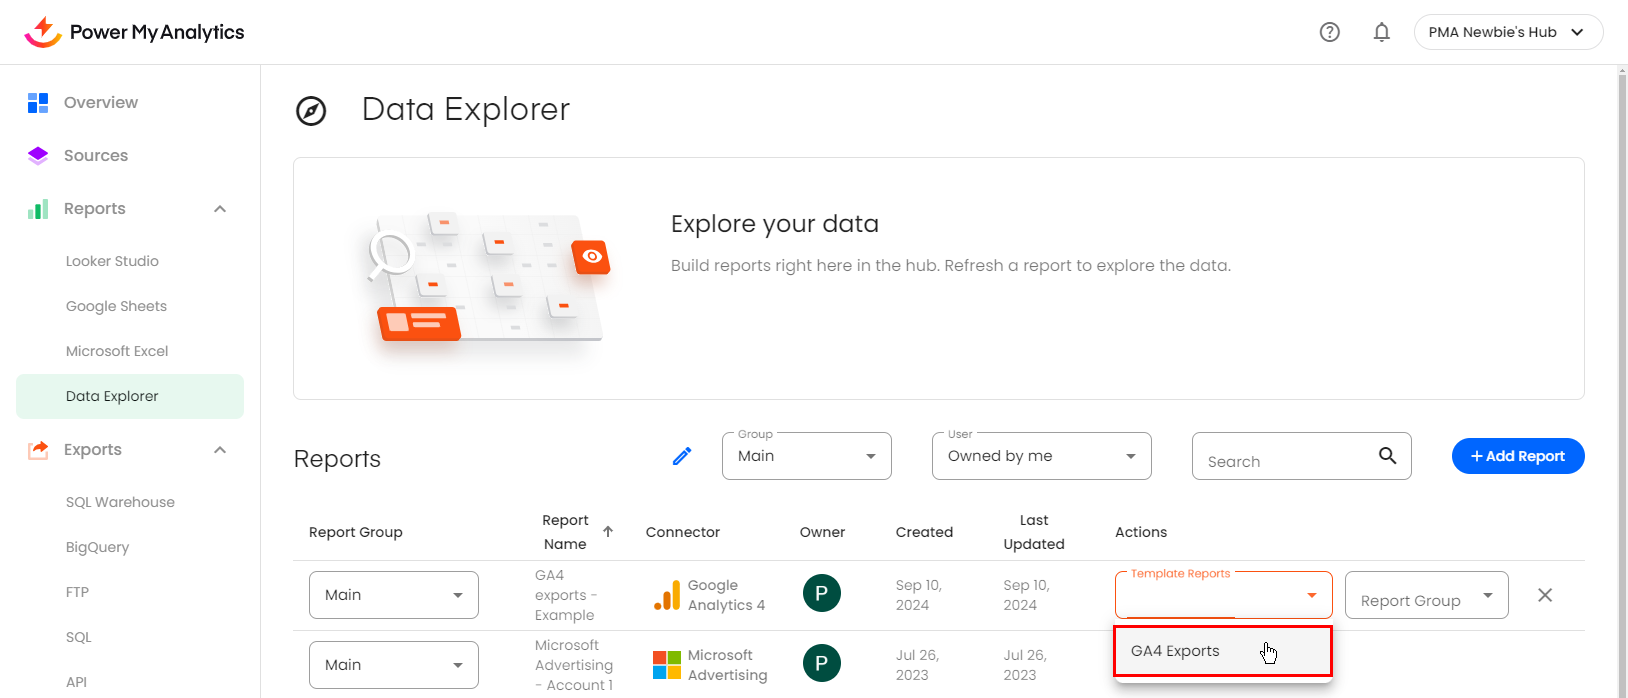The height and width of the screenshot is (698, 1628).
Task: Go to Sources in sidebar
Action: pos(96,155)
